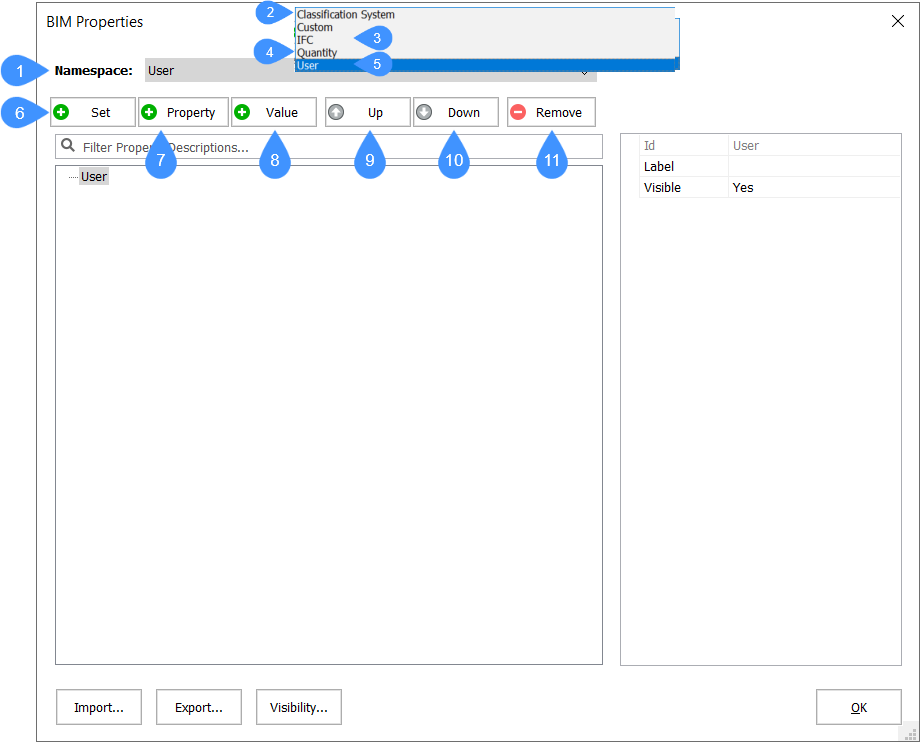Click the resize grip at dialog corner

point(911,733)
